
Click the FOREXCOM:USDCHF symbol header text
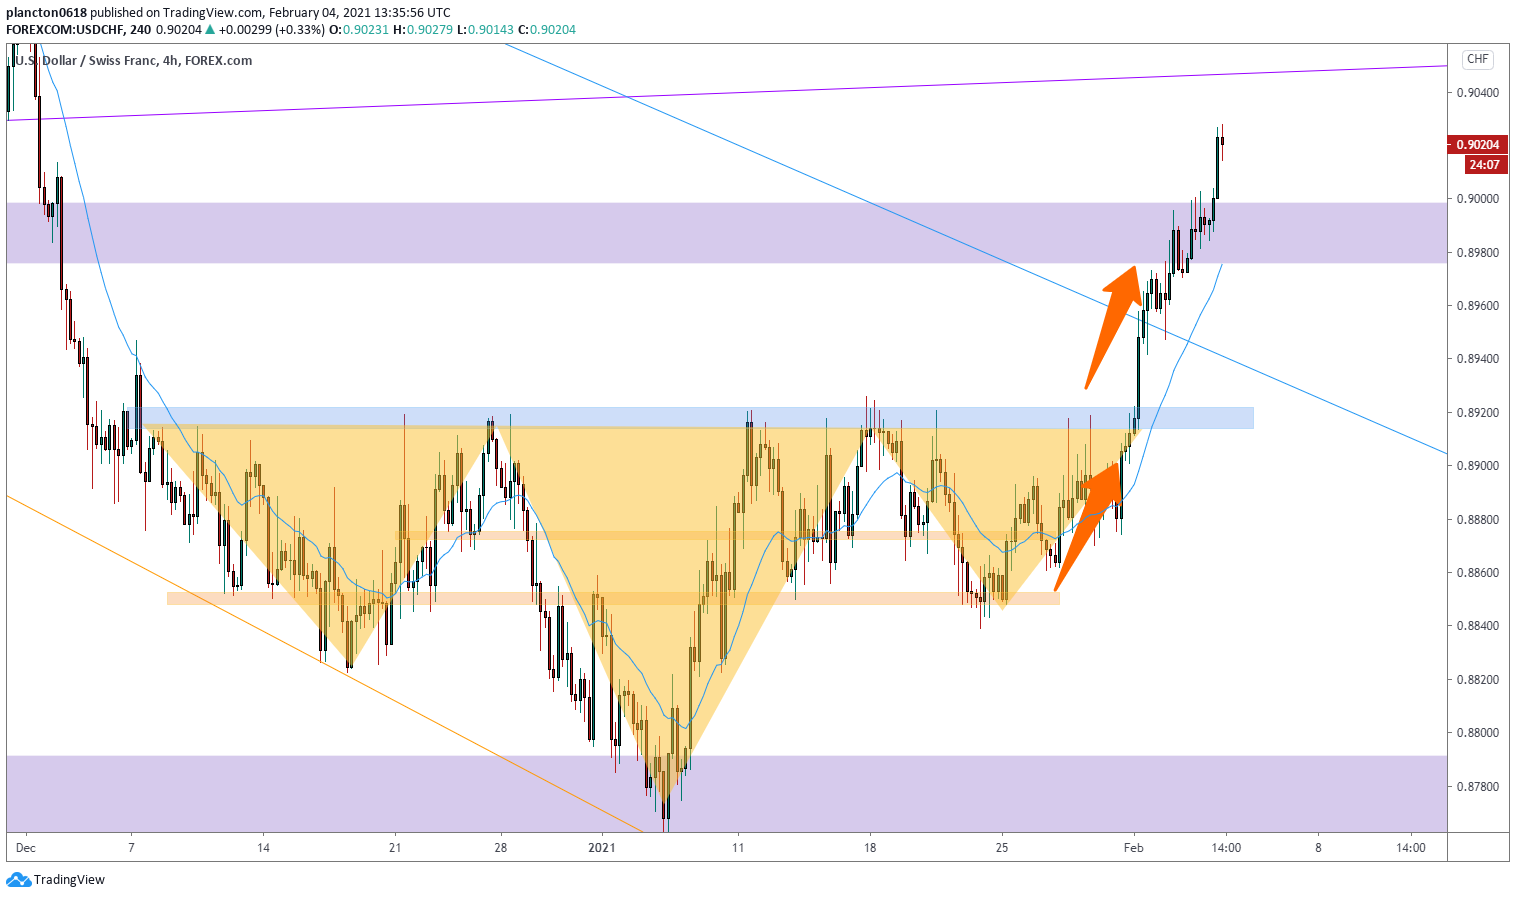tap(65, 30)
